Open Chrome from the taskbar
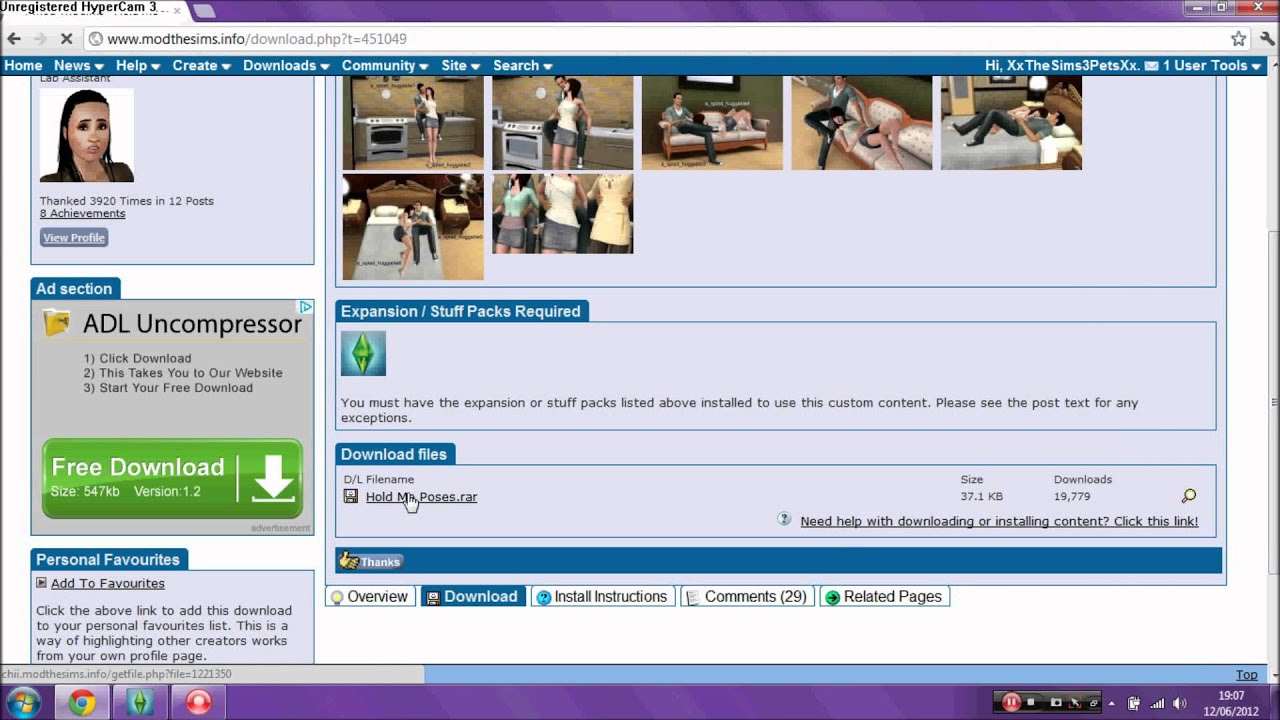This screenshot has height=720, width=1280. coord(82,703)
